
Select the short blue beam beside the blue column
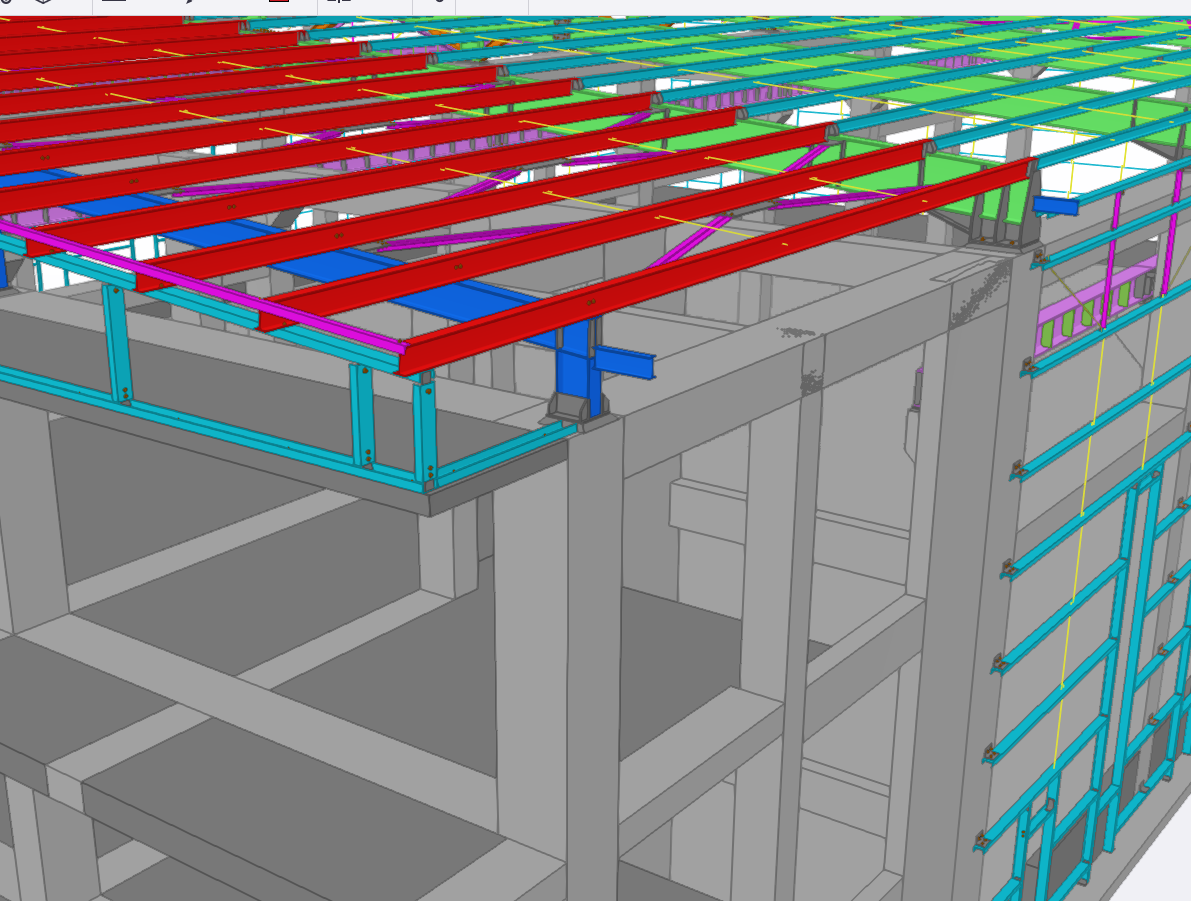(x=626, y=362)
